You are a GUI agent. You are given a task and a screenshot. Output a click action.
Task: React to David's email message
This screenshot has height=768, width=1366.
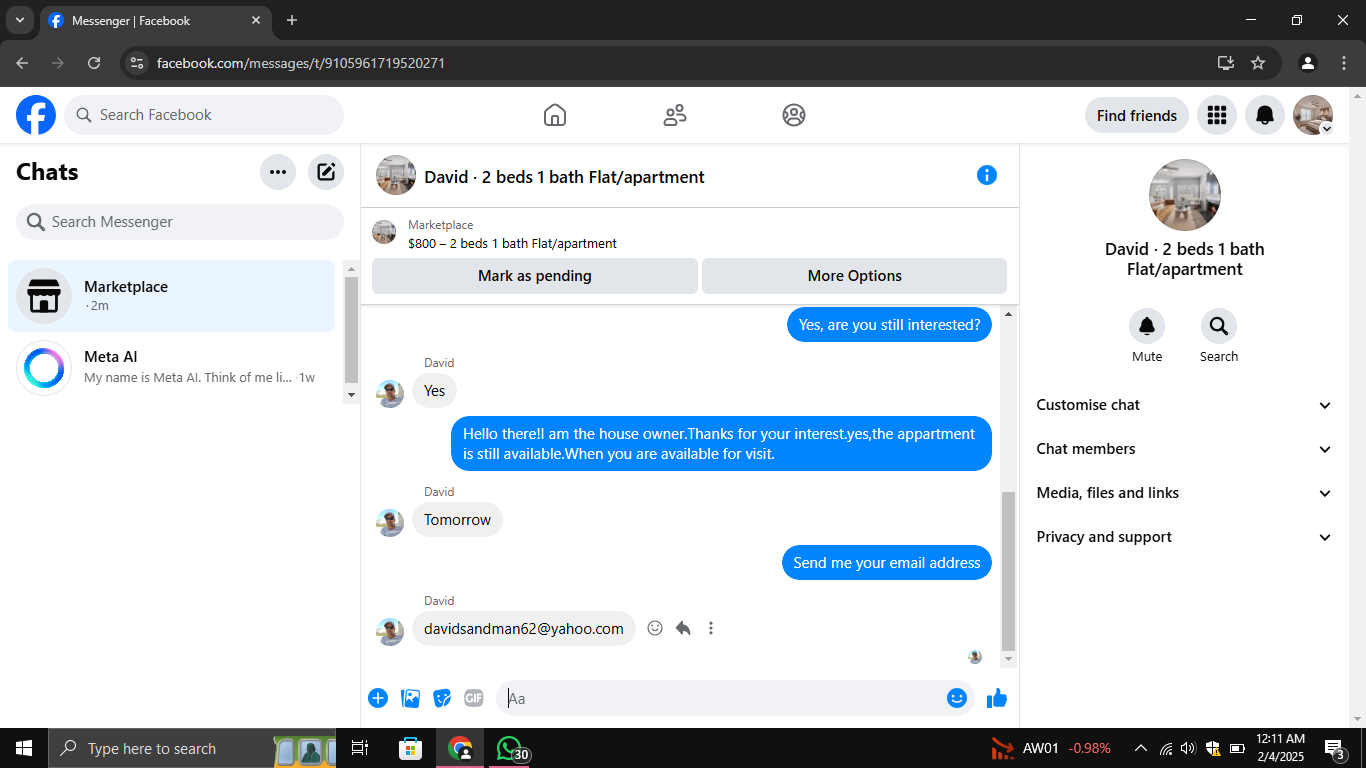(655, 628)
